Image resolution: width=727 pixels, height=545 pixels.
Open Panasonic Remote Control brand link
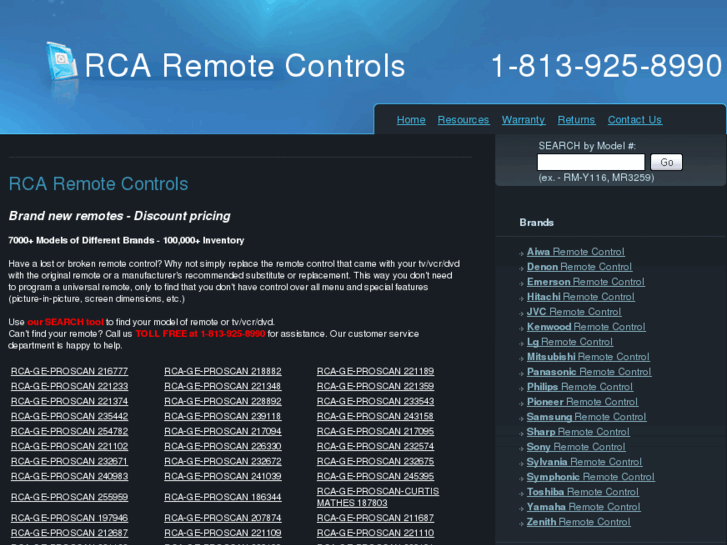589,372
